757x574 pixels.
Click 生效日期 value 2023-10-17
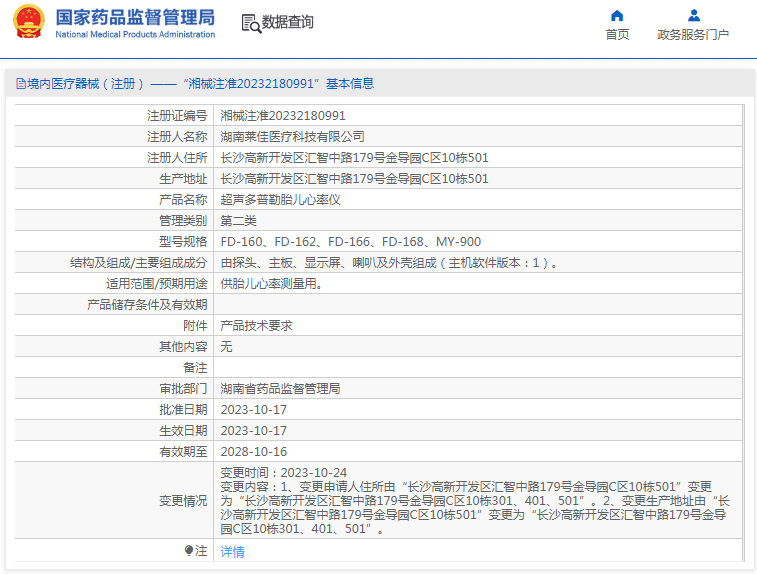coord(253,431)
